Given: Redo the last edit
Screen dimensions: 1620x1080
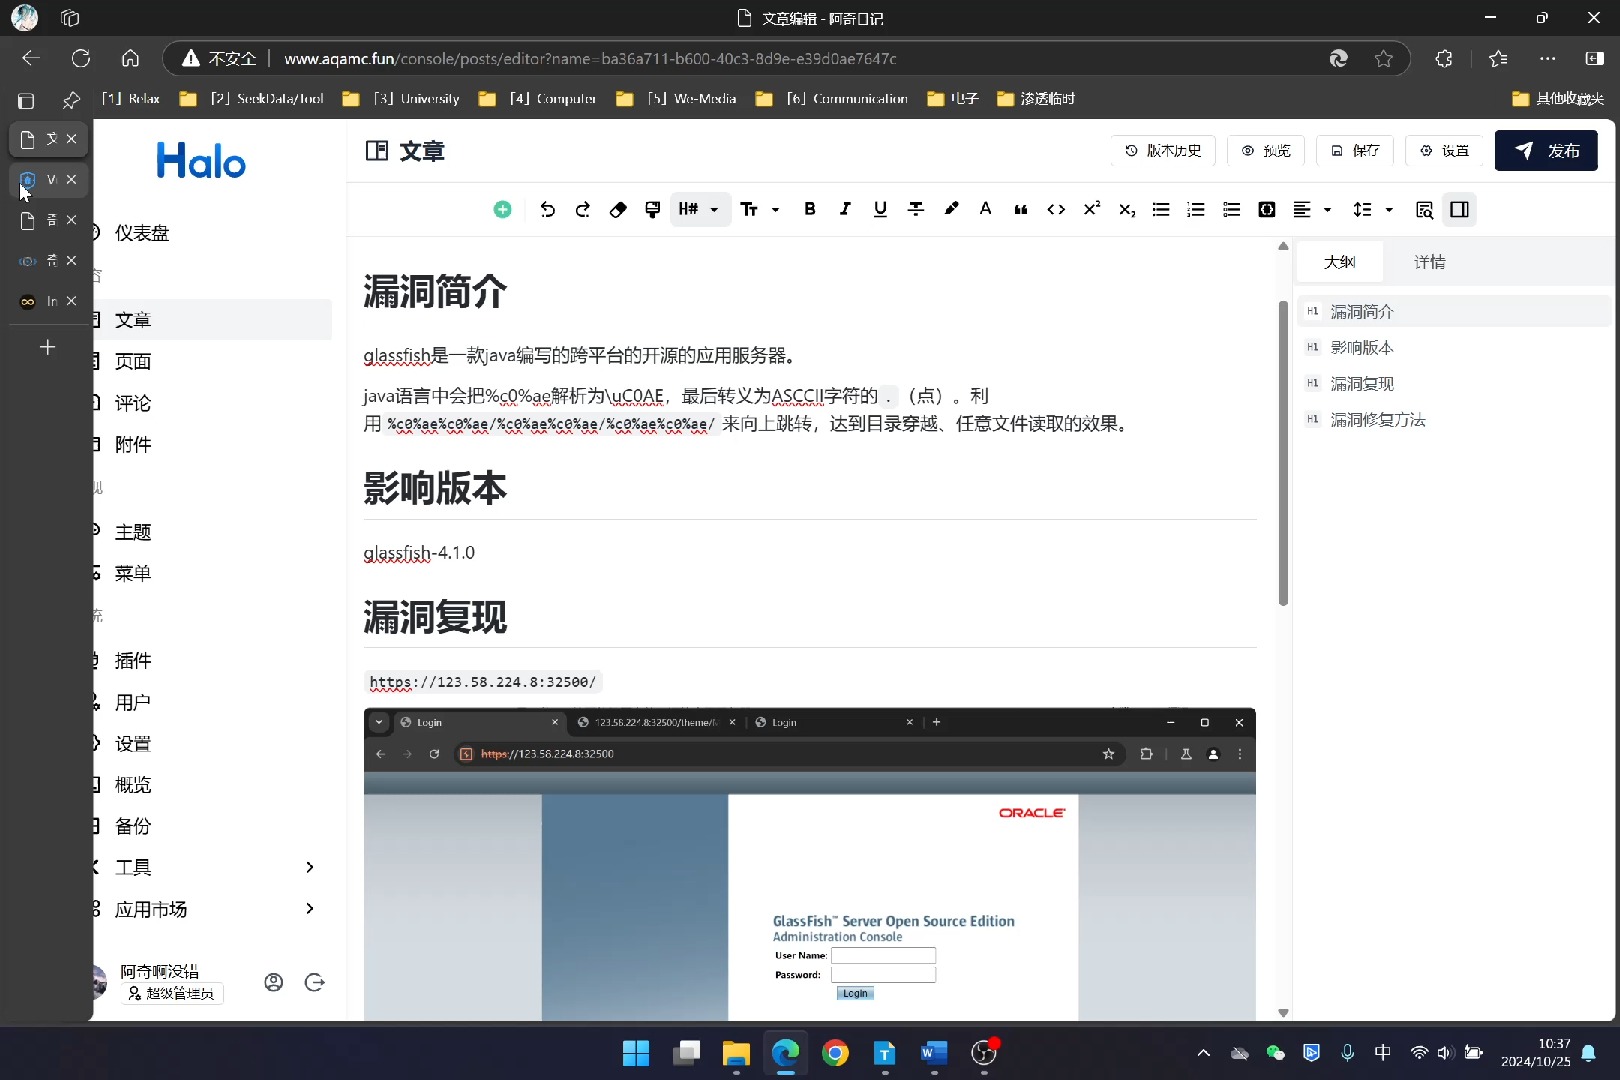Looking at the screenshot, I should (583, 209).
